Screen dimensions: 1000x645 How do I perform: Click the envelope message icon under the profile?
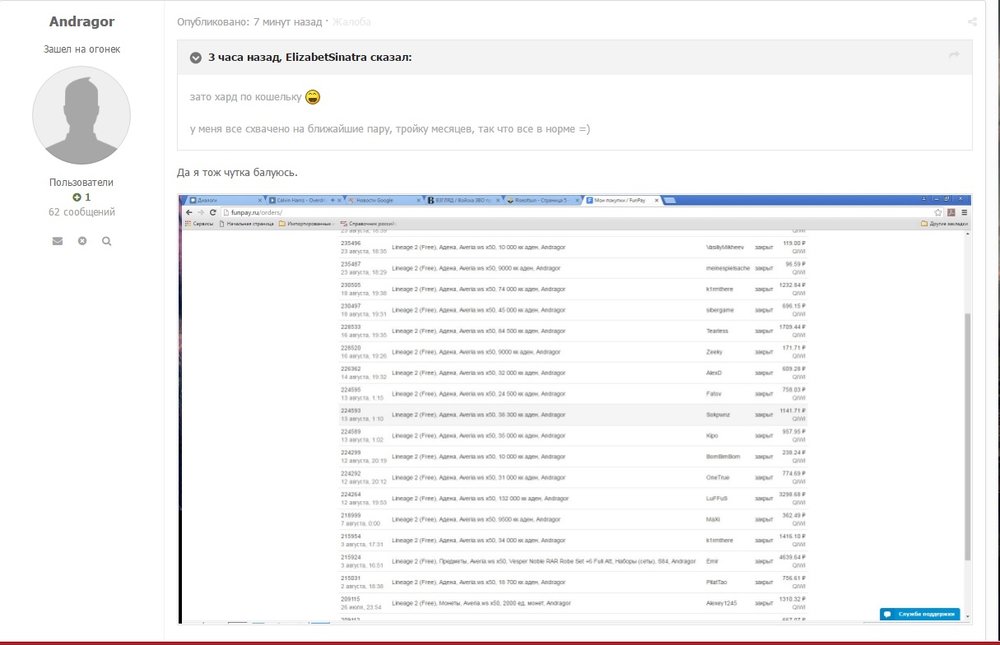click(57, 241)
